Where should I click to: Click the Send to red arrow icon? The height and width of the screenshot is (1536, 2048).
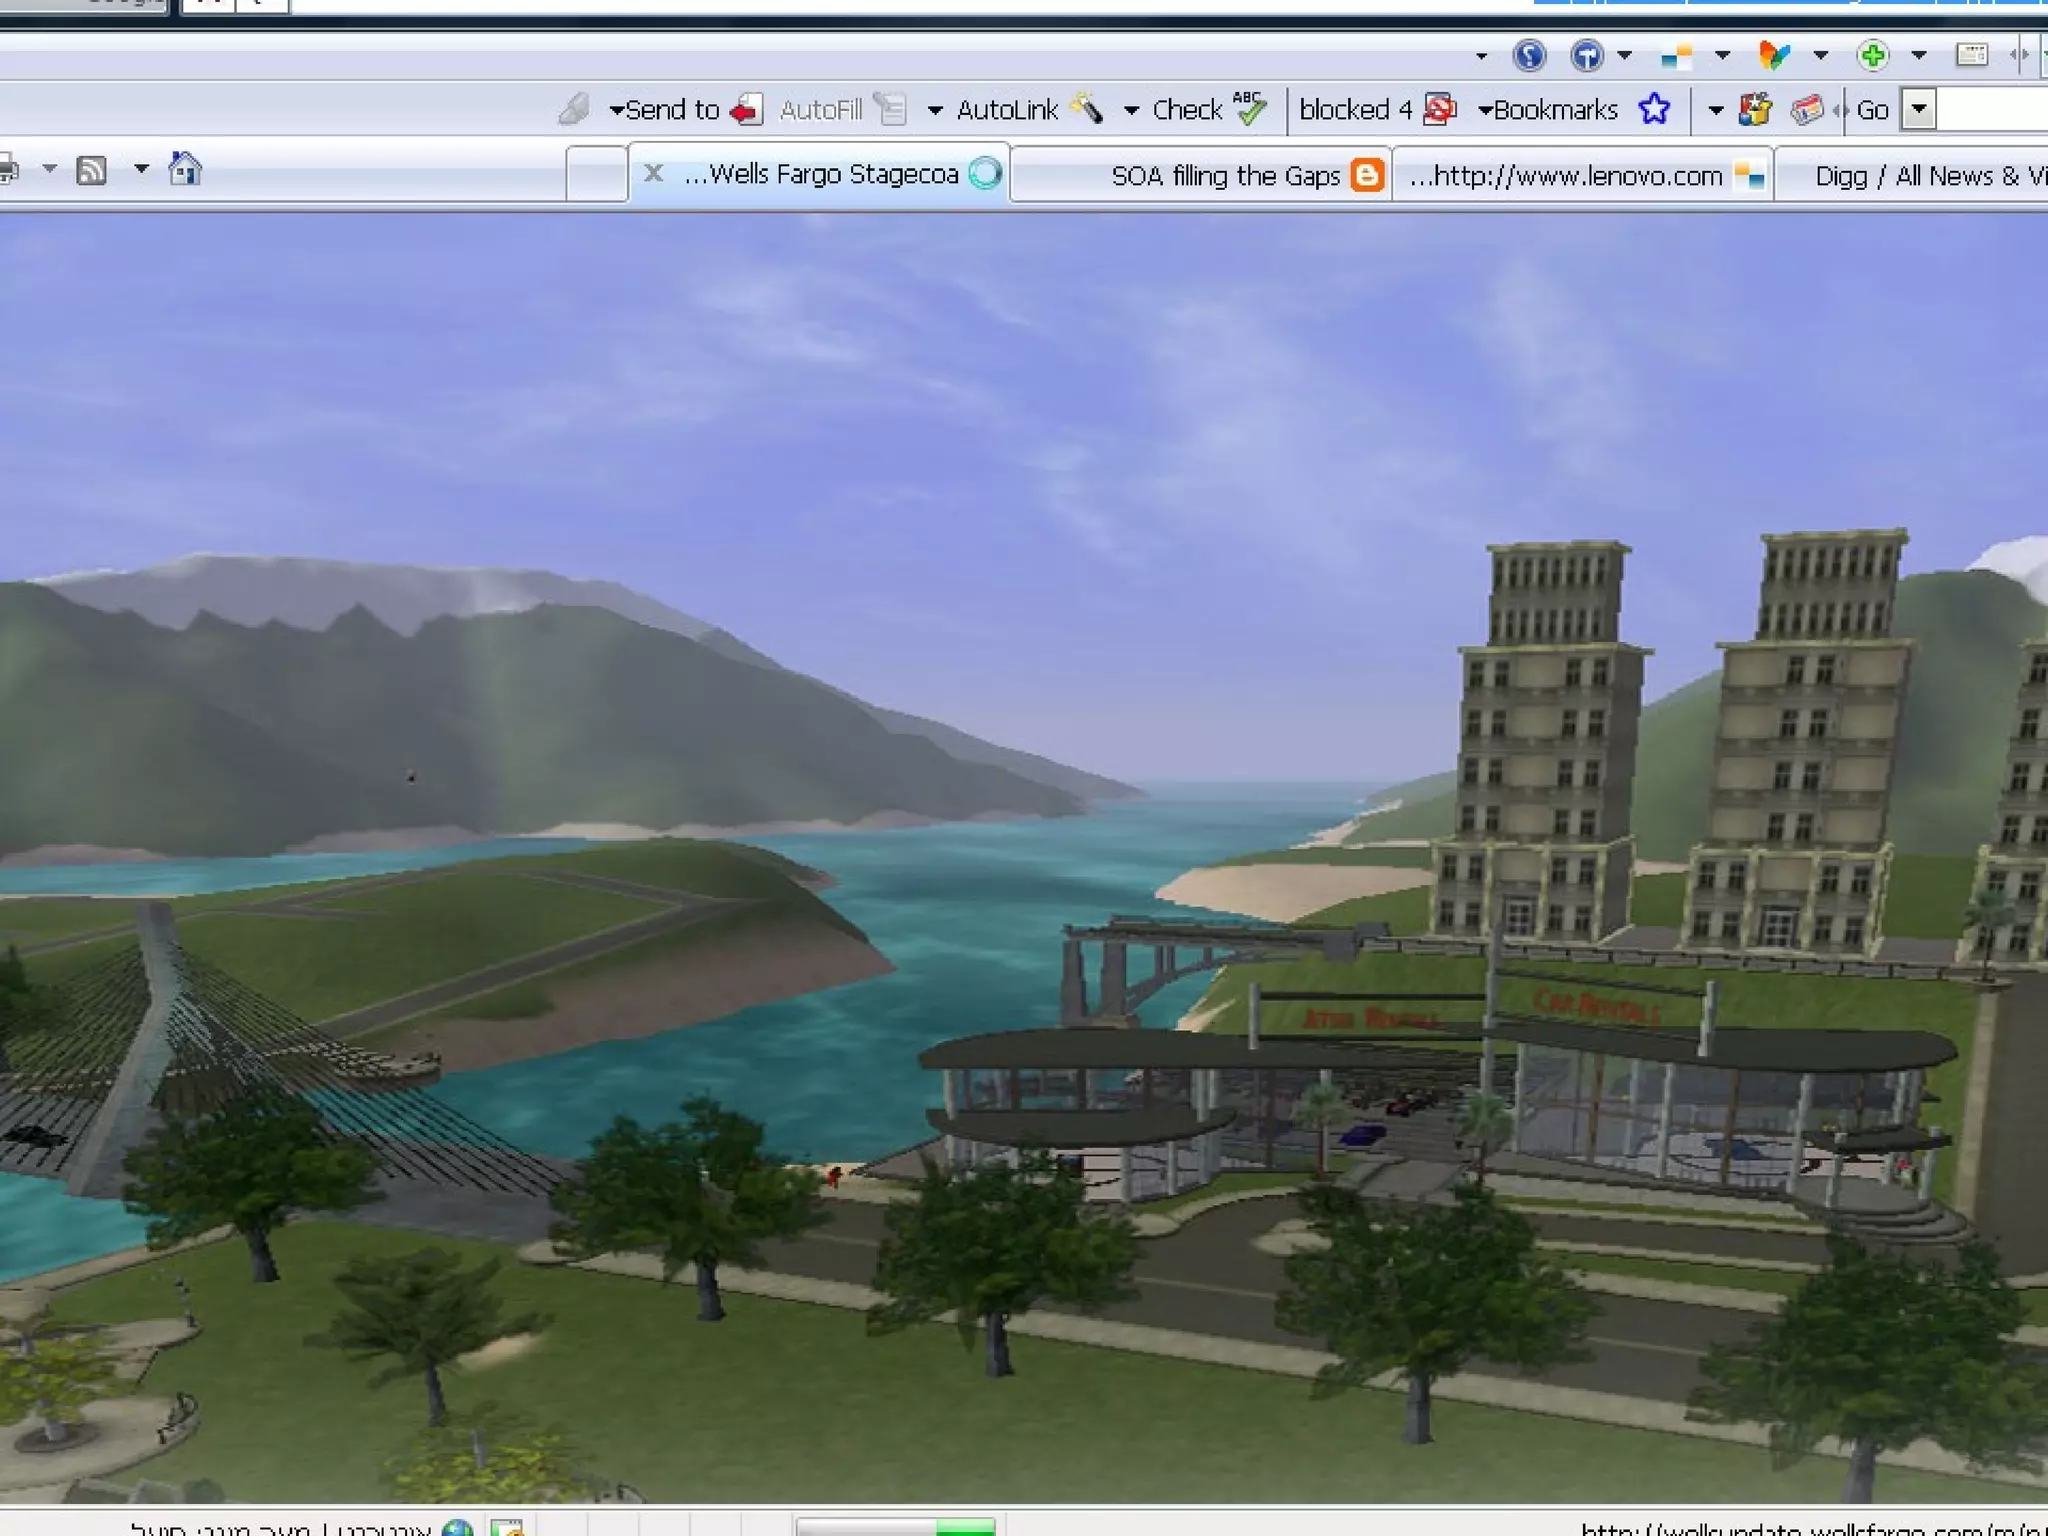745,109
